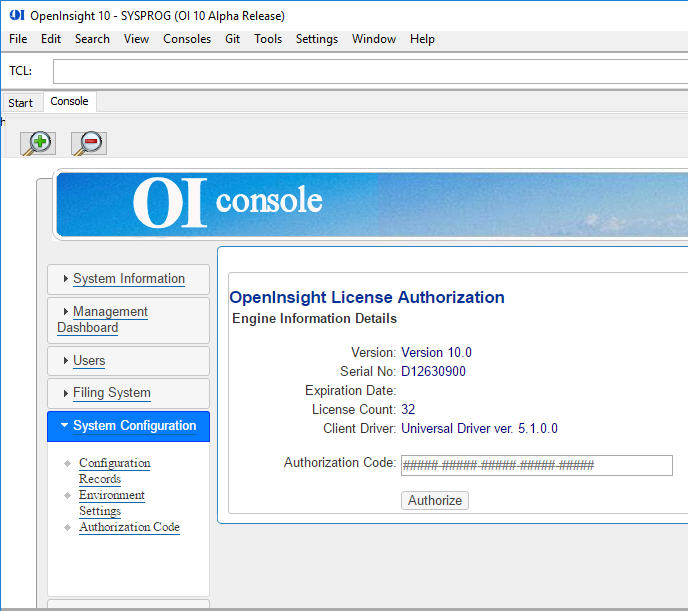
Task: Open the Management Dashboard link
Action: tap(103, 319)
